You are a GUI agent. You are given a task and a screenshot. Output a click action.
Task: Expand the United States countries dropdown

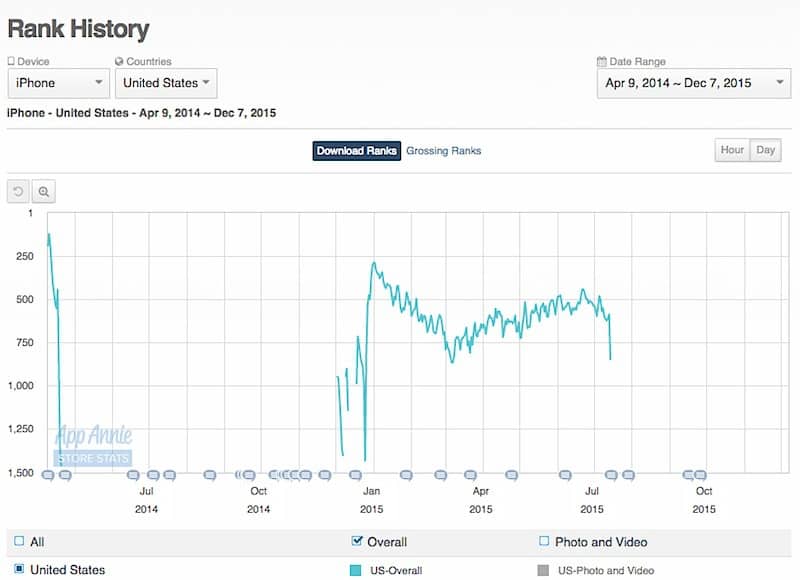(x=166, y=83)
